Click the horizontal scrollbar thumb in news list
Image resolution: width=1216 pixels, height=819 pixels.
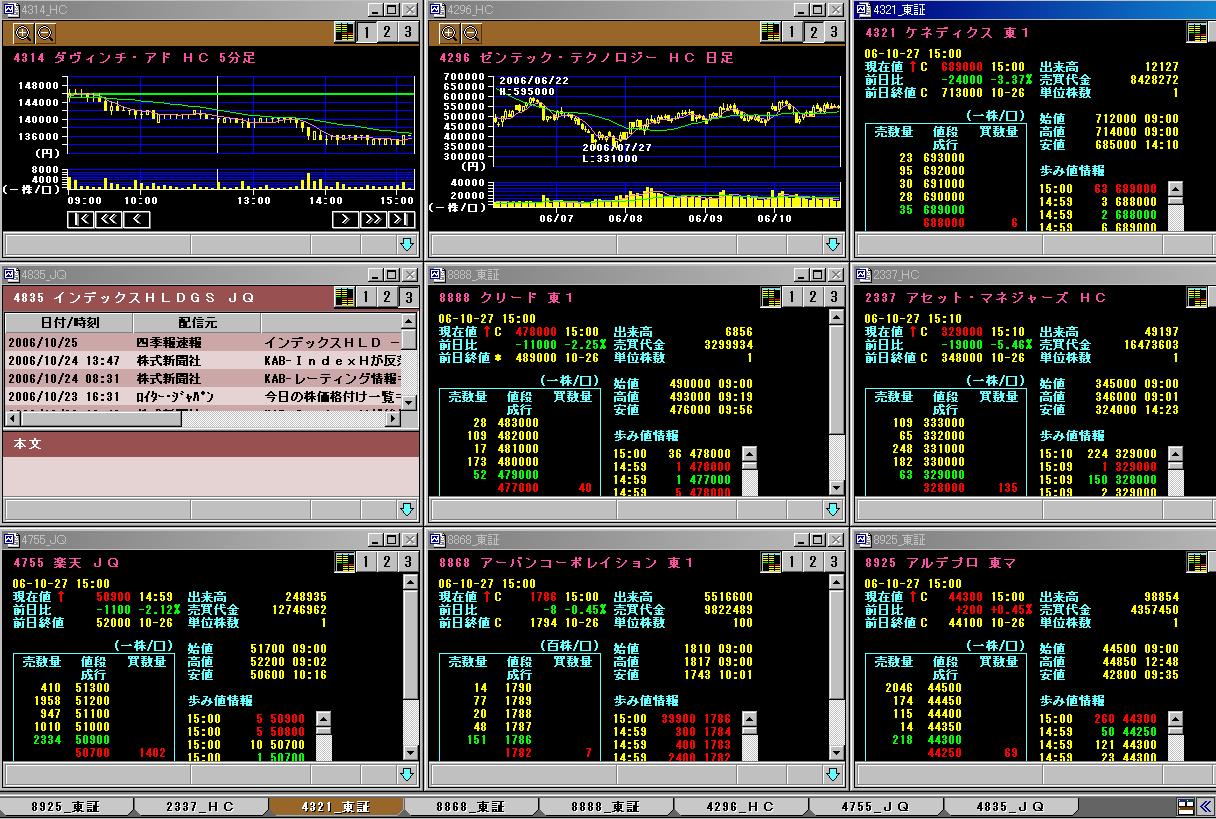101,420
